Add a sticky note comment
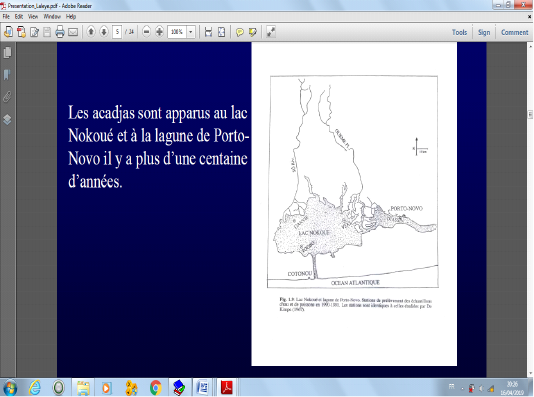This screenshot has height=397, width=534. click(x=240, y=32)
